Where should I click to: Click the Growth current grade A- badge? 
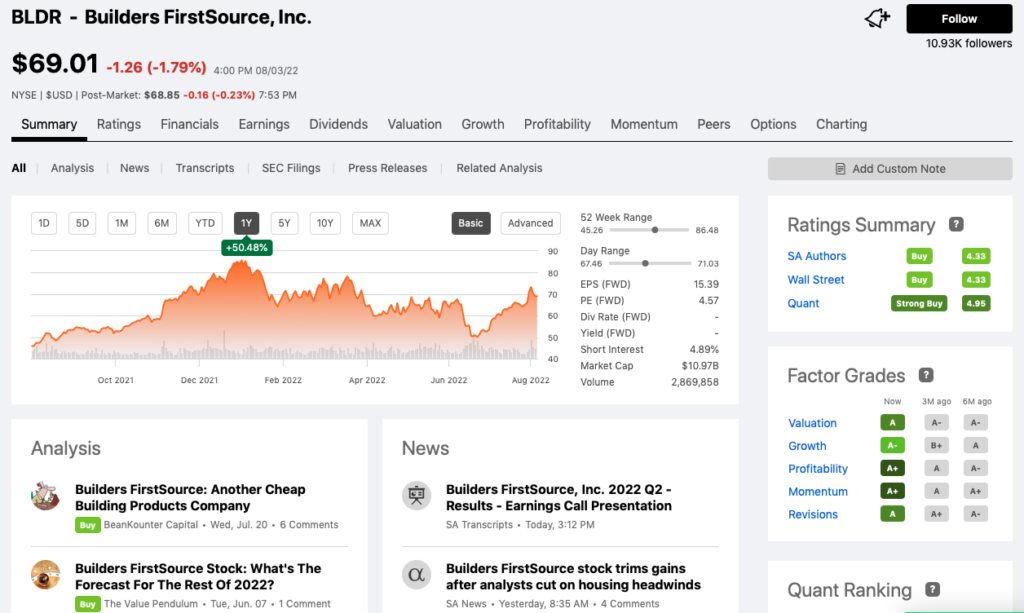[892, 445]
